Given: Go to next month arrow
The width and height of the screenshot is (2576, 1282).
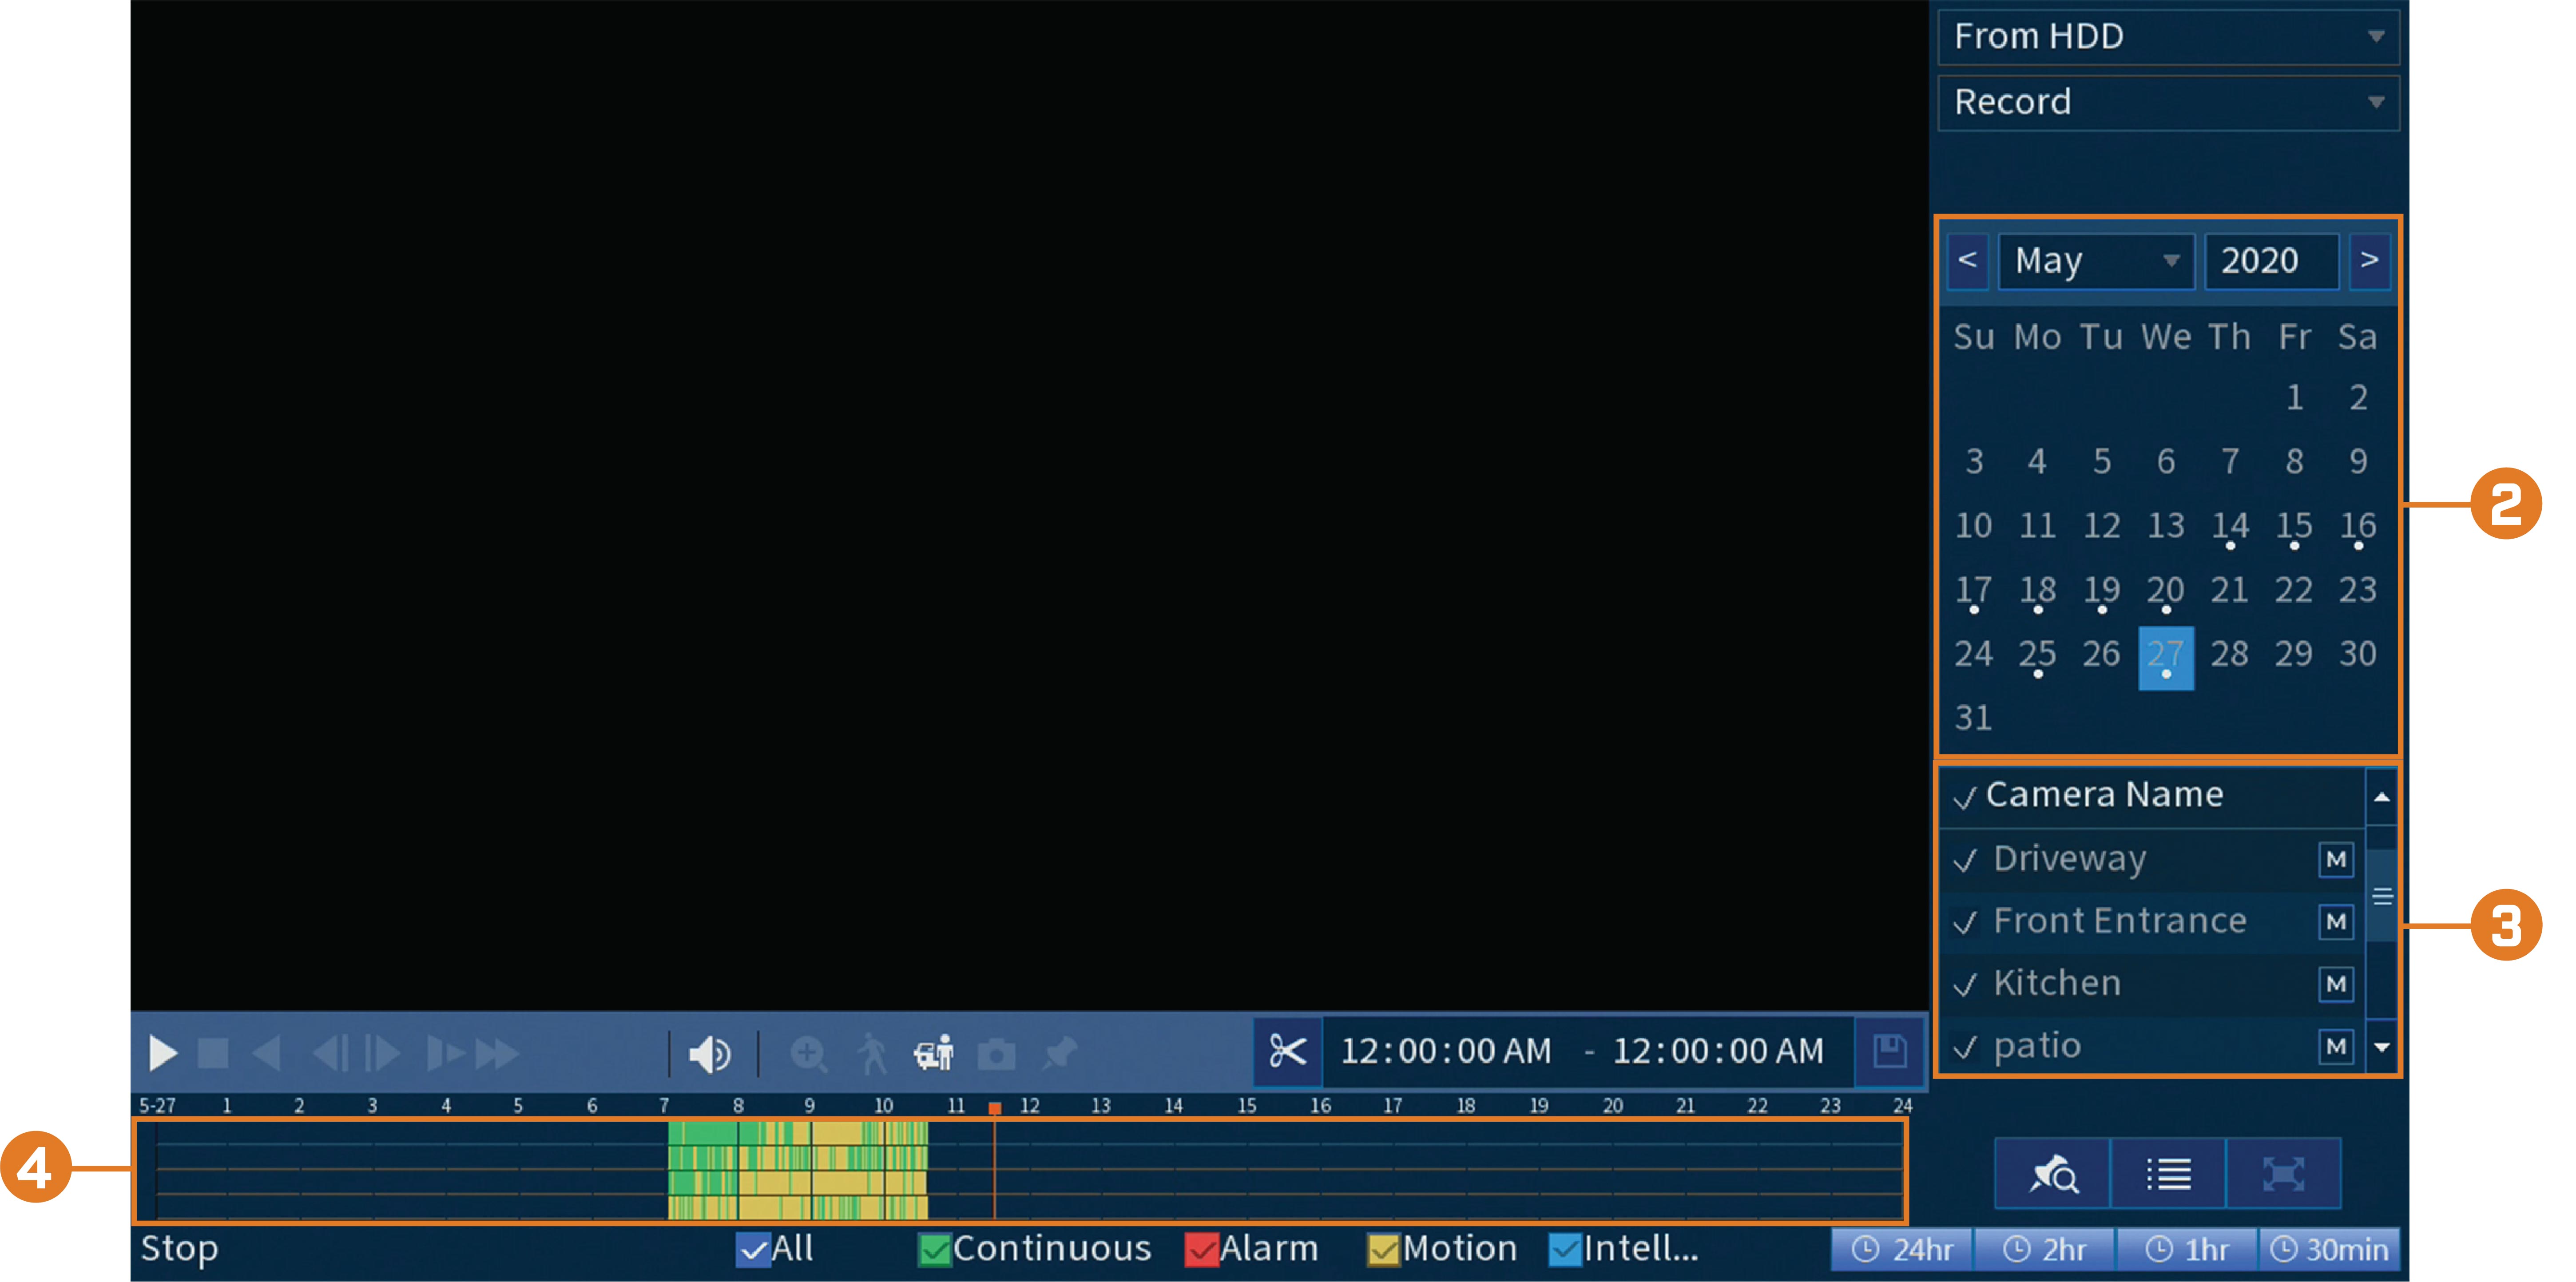Looking at the screenshot, I should pos(2369,261).
